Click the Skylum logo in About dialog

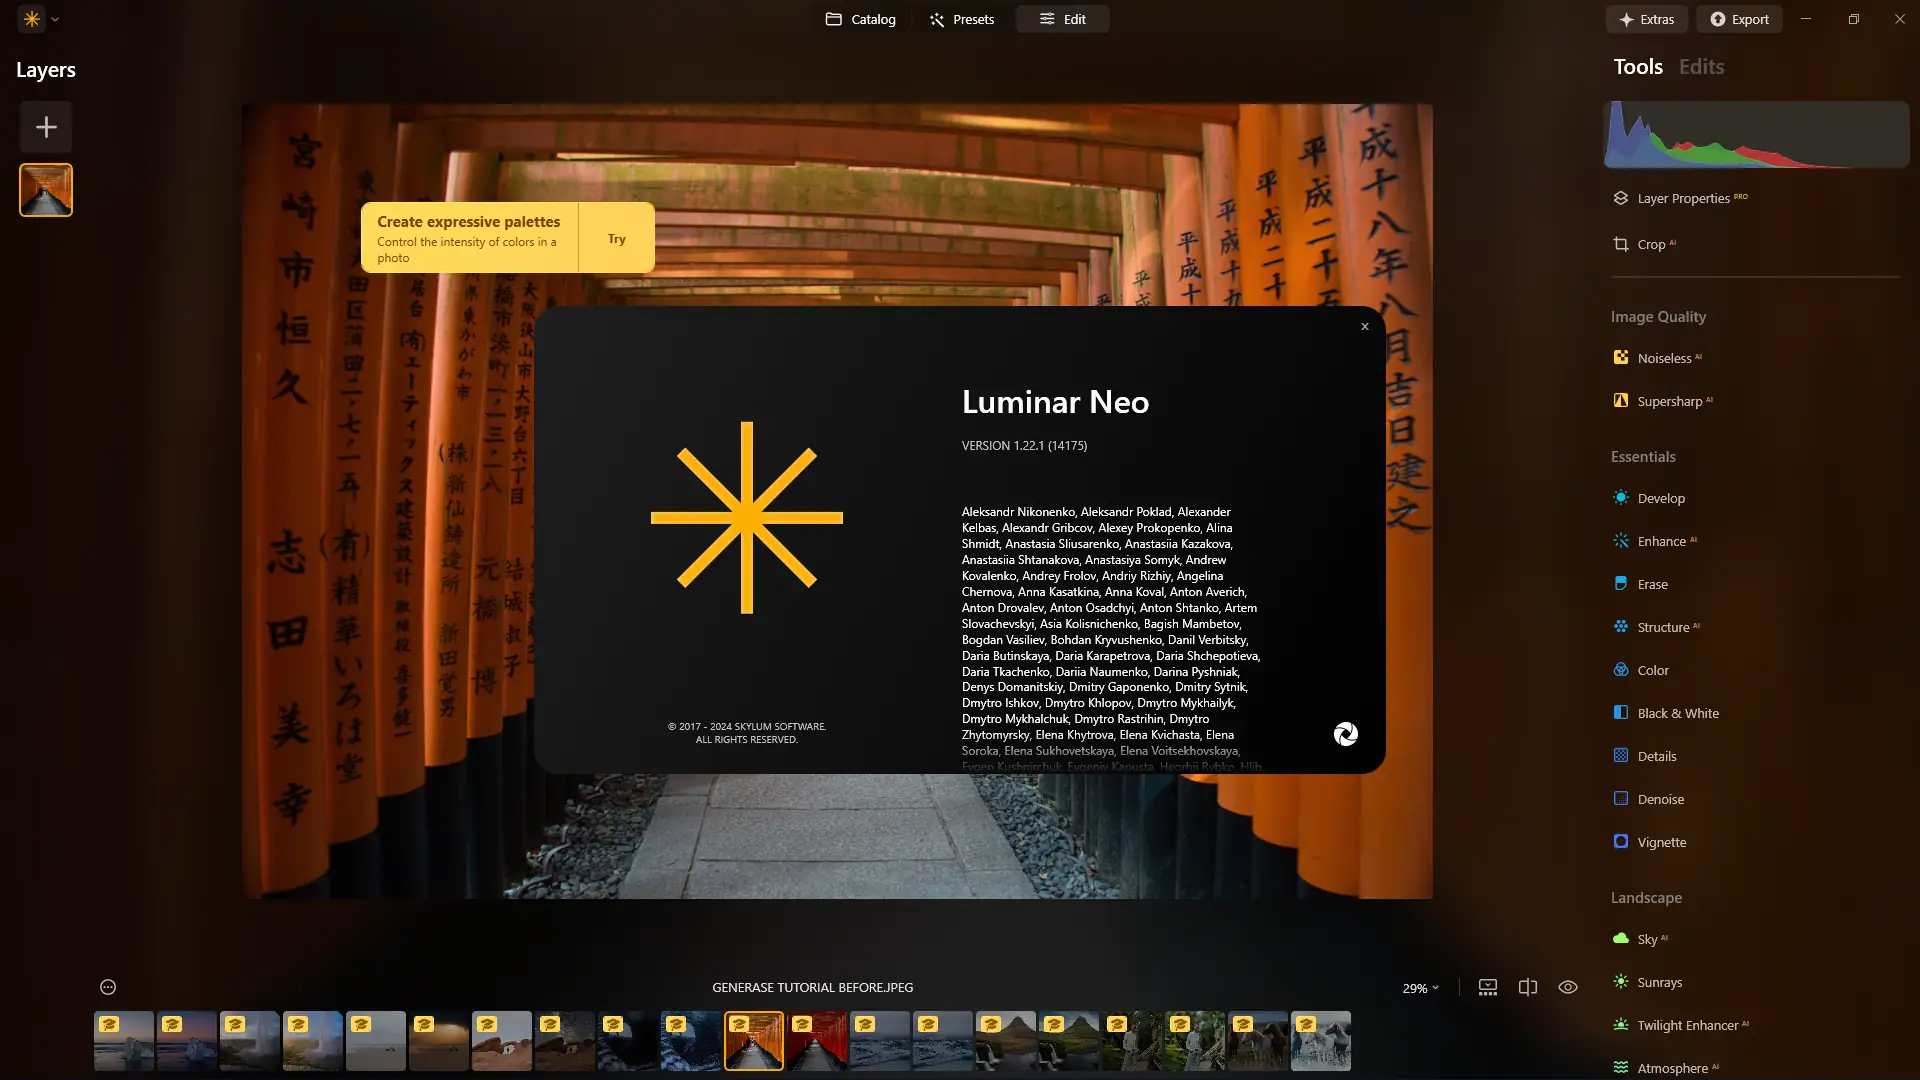(x=1345, y=734)
